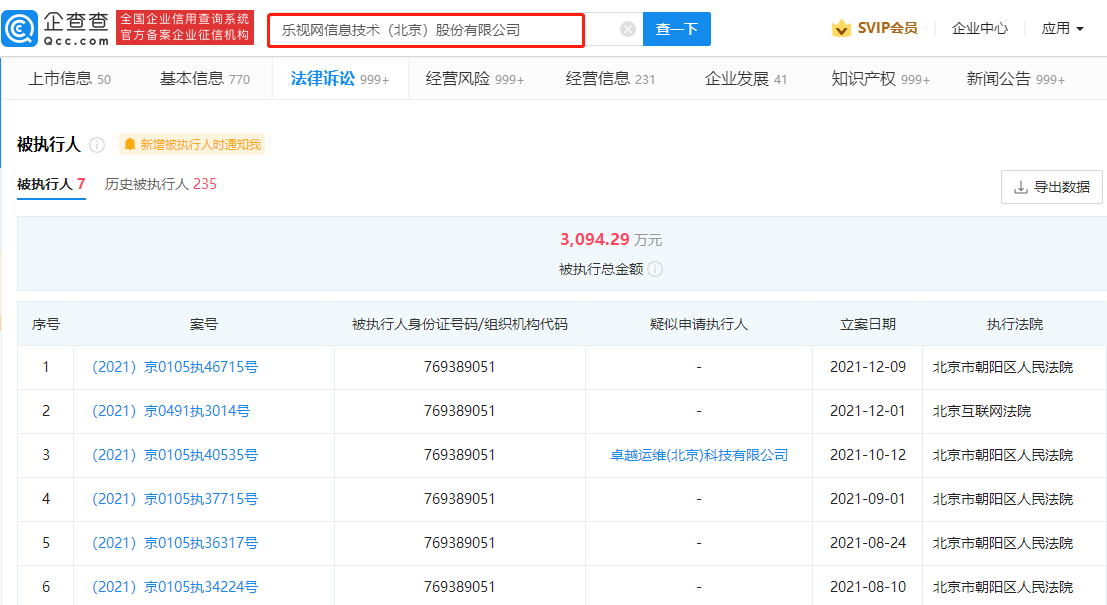Clear the search box with X icon
Viewport: 1107px width, 605px height.
tap(628, 29)
